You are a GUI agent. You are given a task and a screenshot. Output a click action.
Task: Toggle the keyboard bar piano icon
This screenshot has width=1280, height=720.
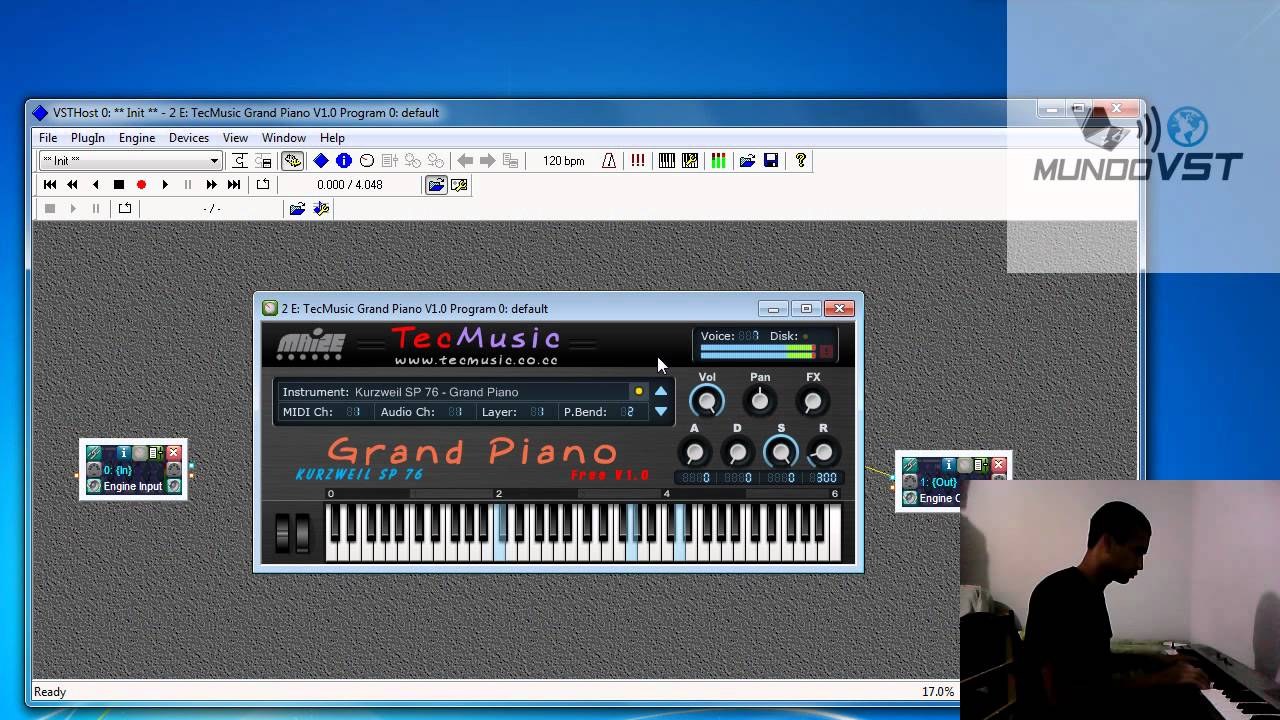[x=667, y=161]
